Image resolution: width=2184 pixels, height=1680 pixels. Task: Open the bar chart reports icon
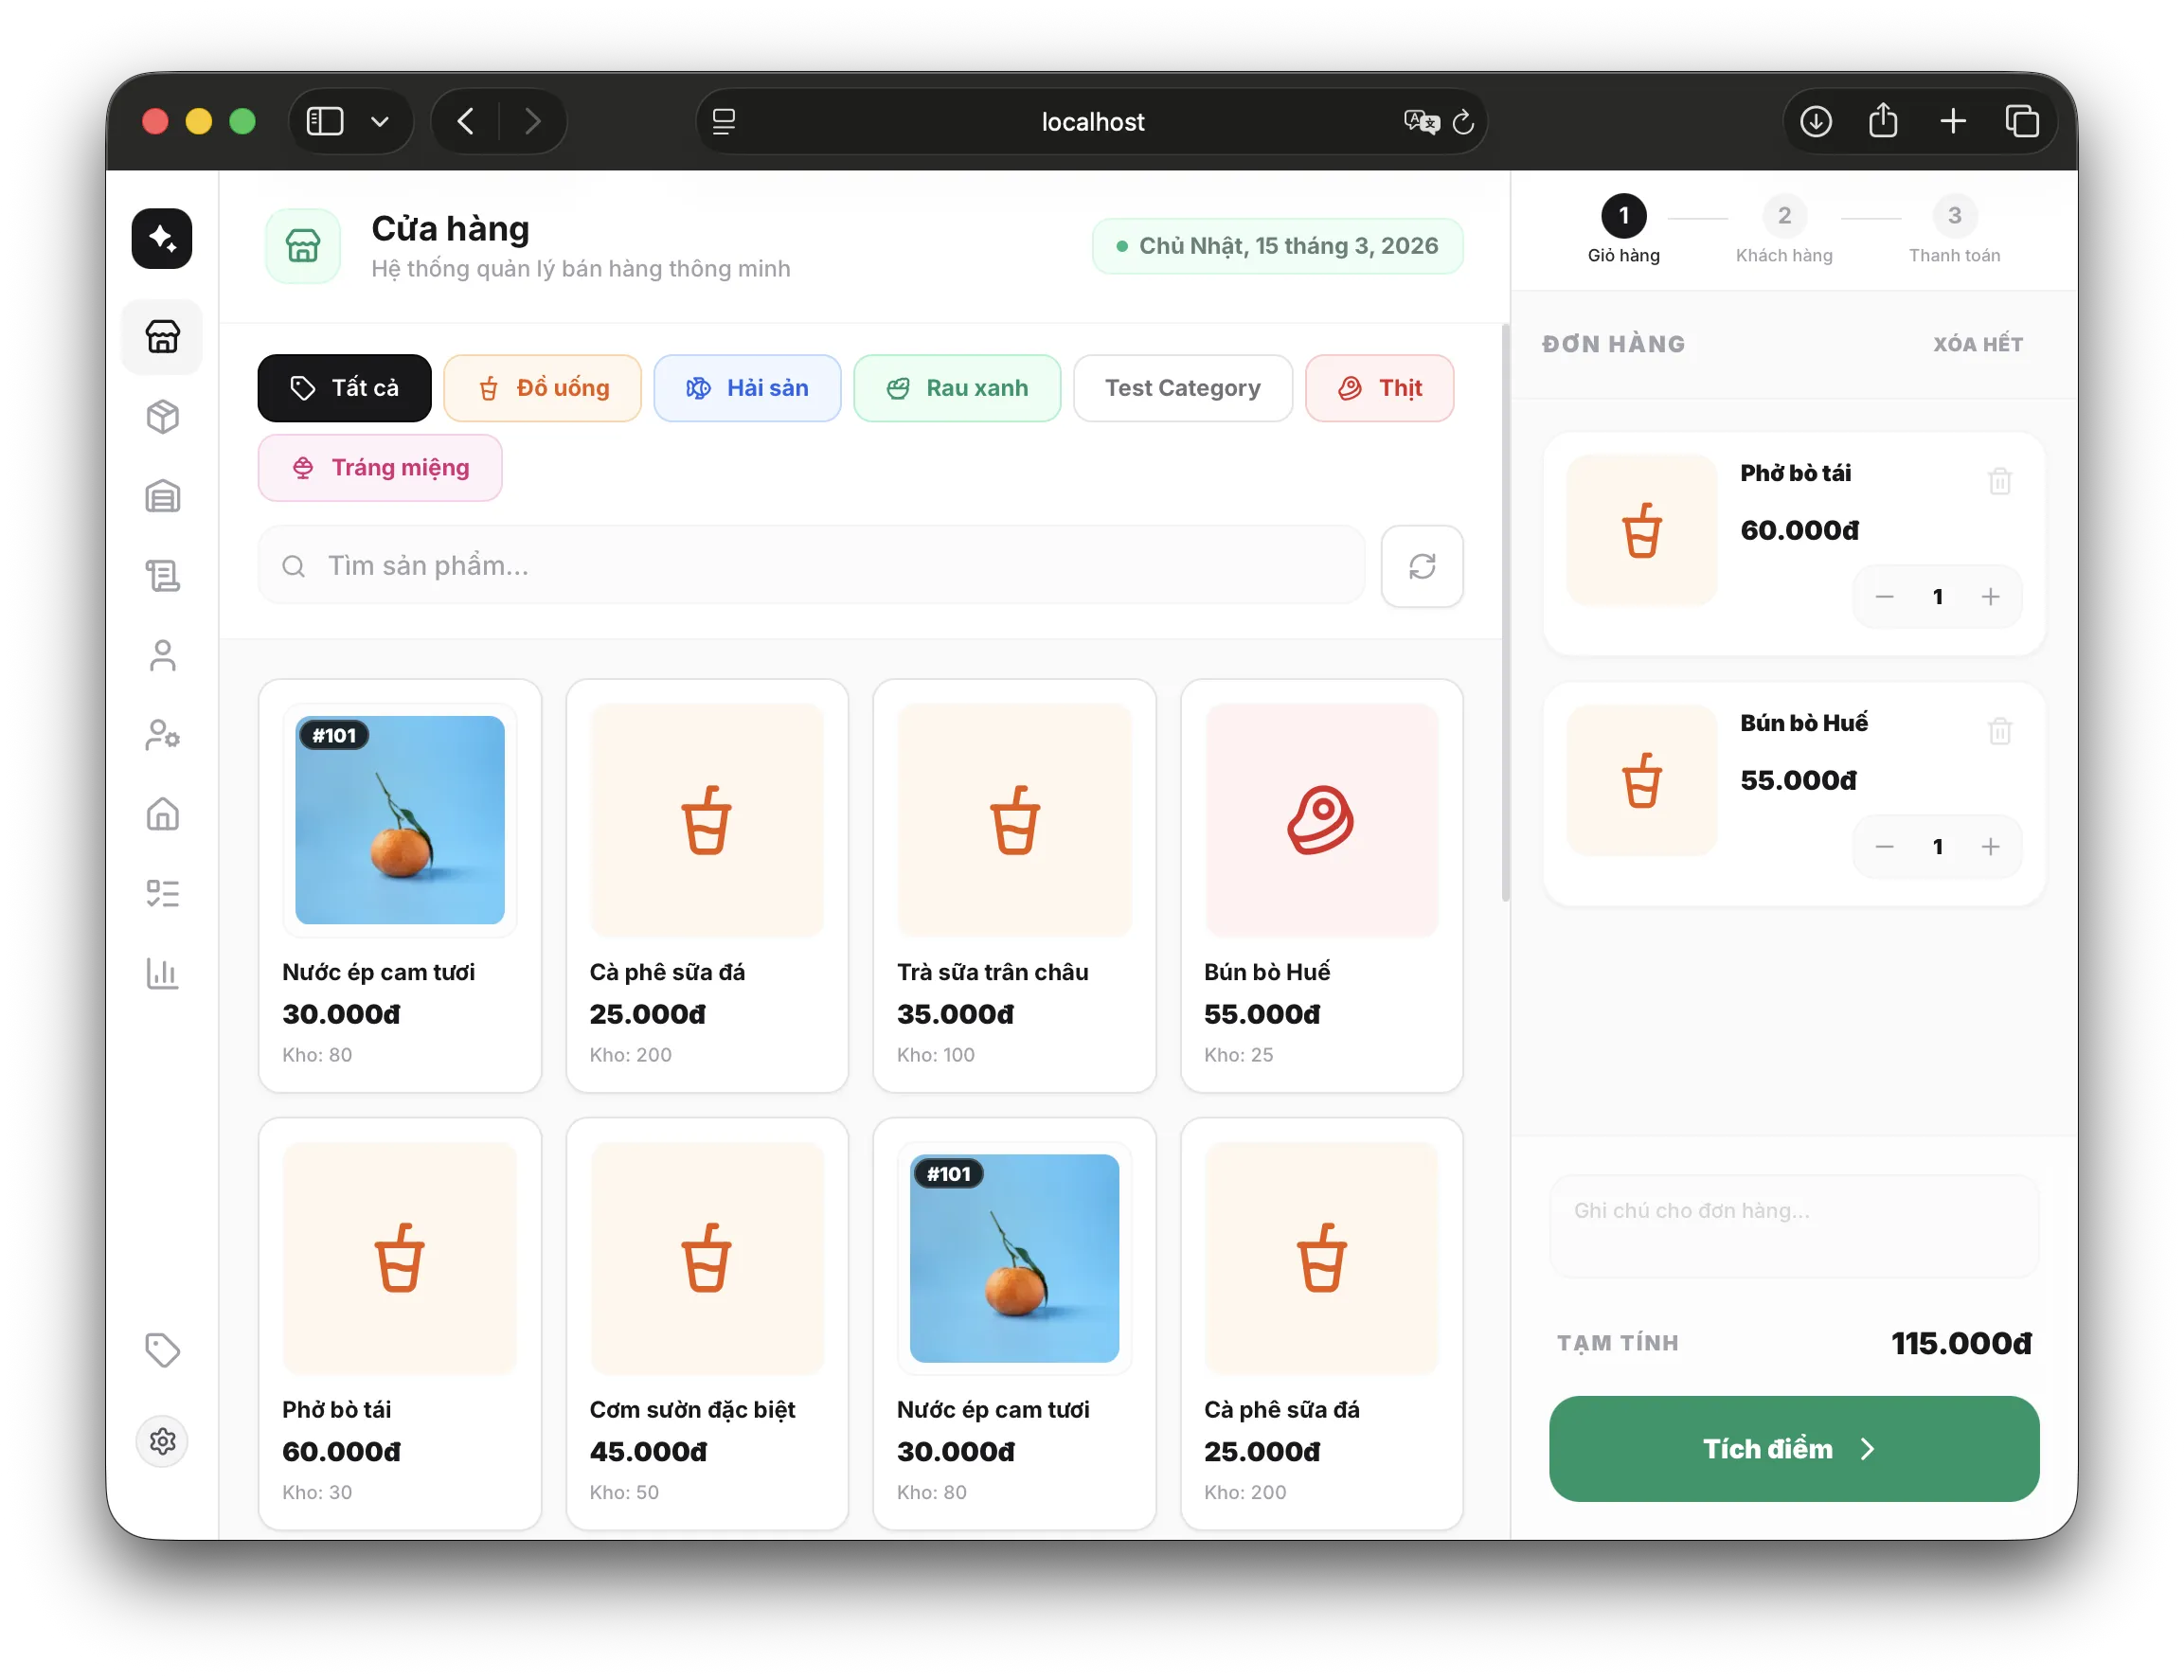pyautogui.click(x=162, y=973)
